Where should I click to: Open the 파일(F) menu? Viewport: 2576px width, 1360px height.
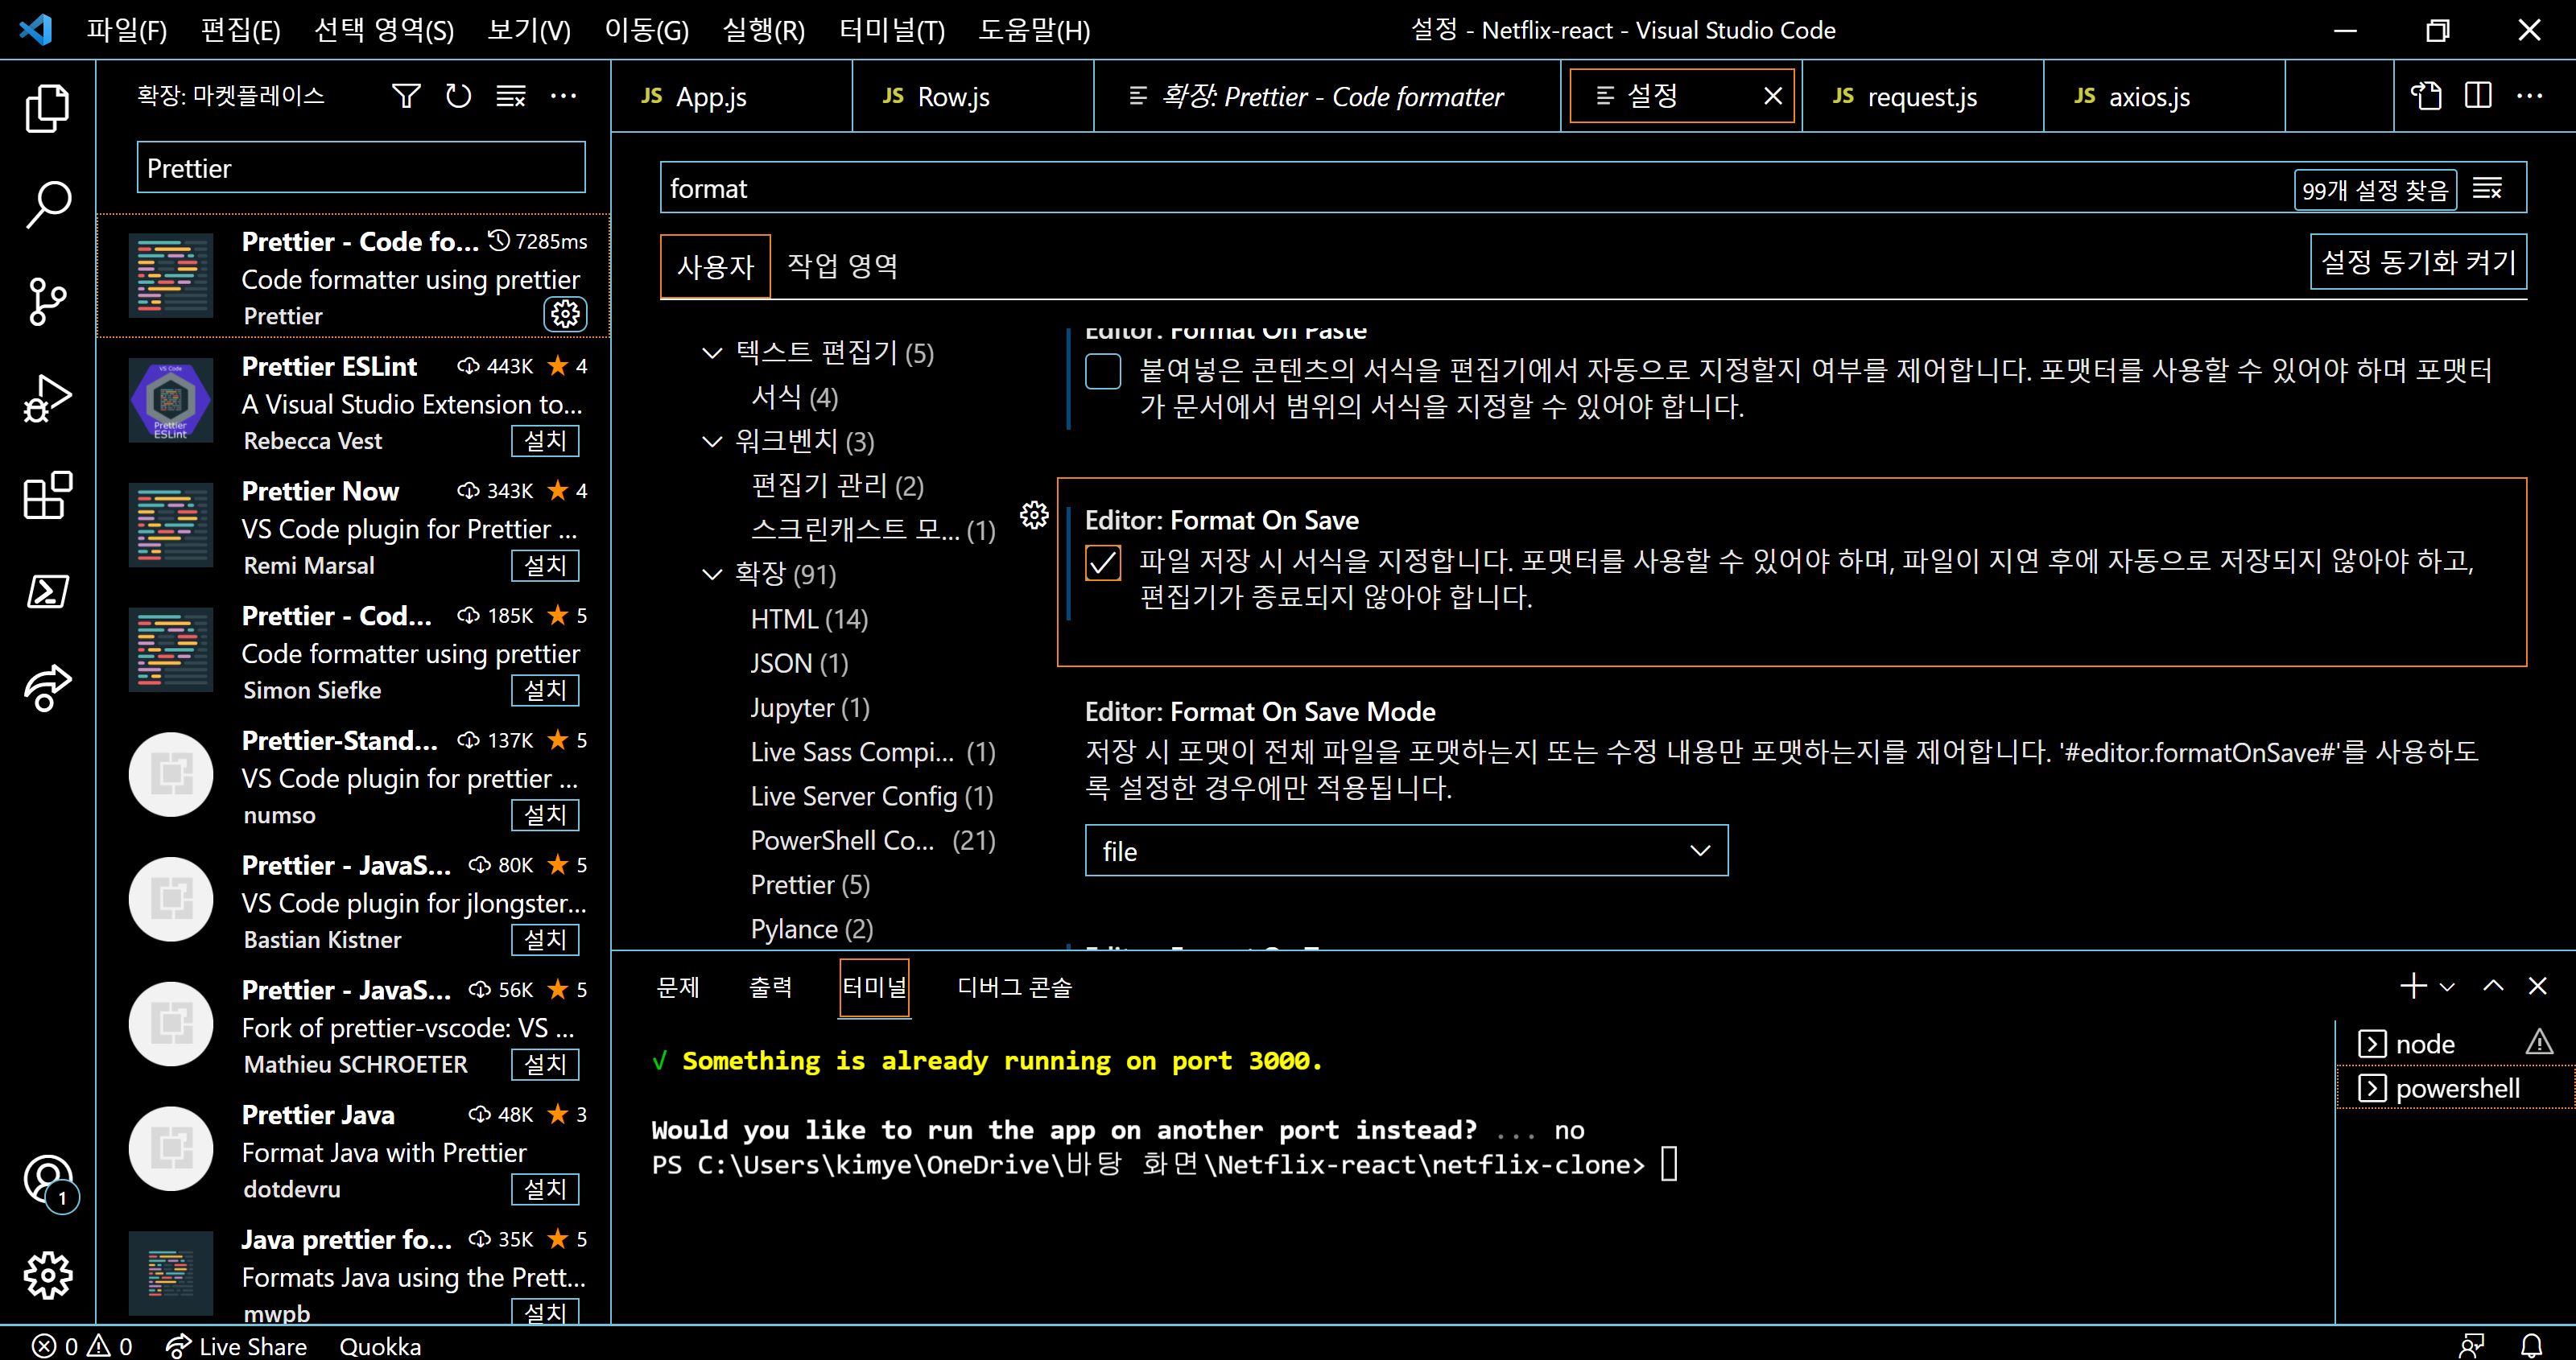click(126, 30)
